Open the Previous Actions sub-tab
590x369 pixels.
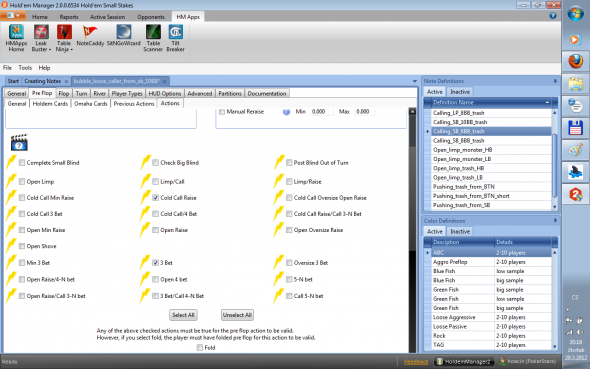tap(134, 103)
